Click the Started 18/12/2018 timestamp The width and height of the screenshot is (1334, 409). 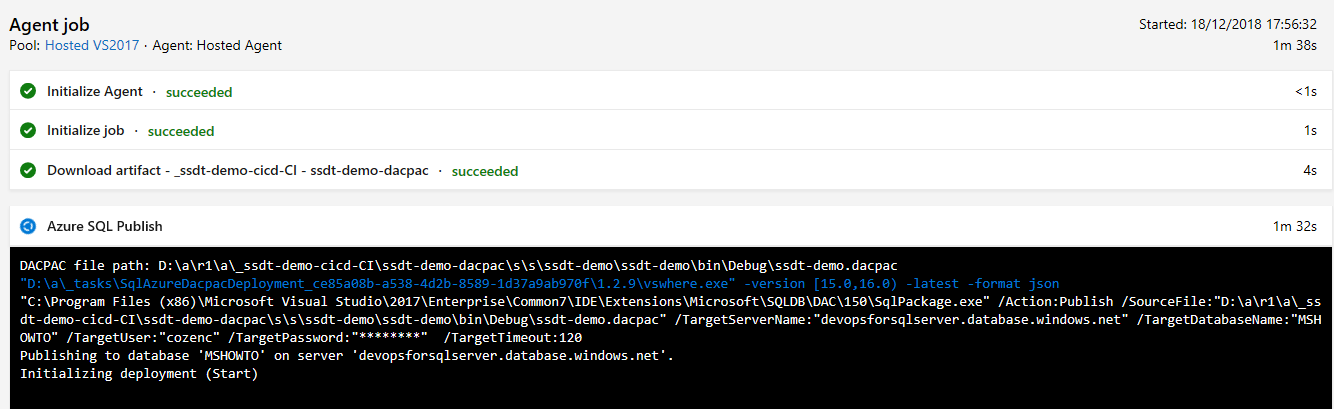[1228, 24]
